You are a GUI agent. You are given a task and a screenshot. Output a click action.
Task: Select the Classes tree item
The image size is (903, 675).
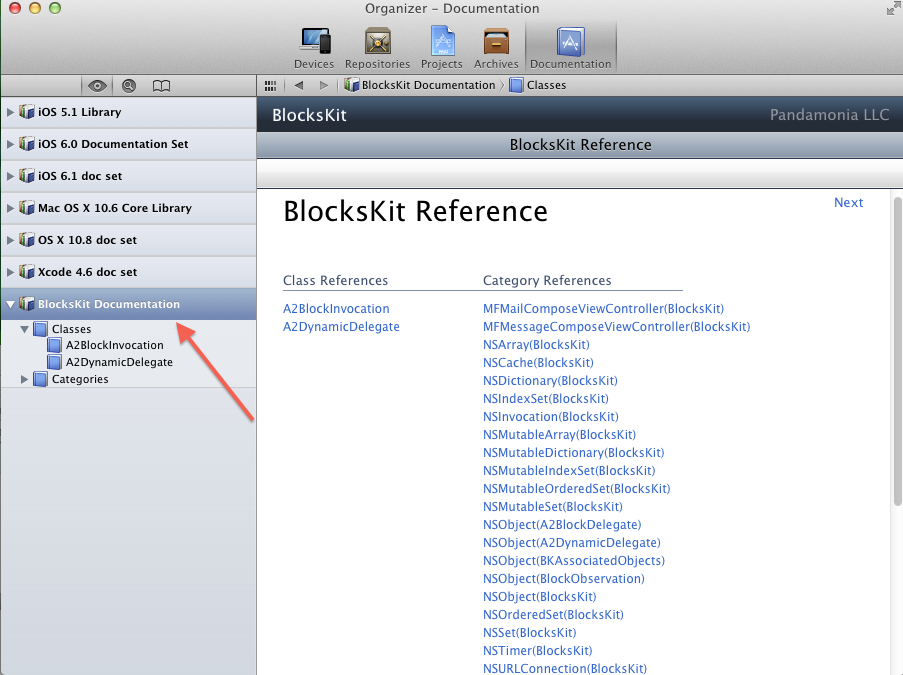[71, 329]
